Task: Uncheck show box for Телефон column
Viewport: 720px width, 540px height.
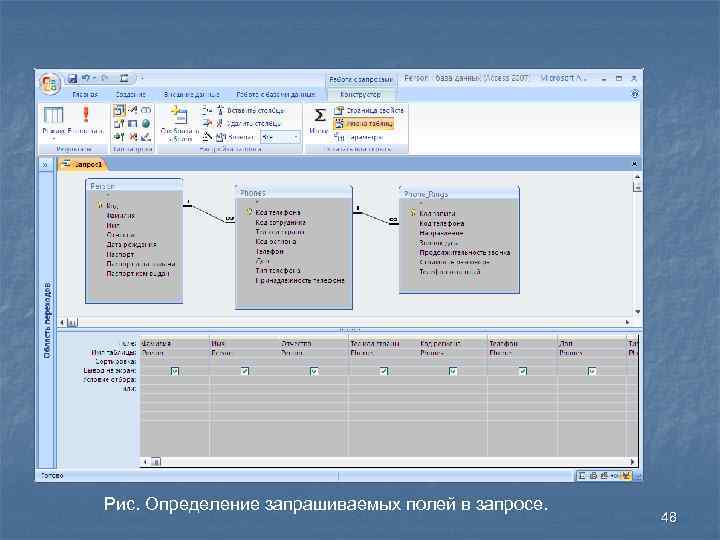Action: (x=523, y=371)
